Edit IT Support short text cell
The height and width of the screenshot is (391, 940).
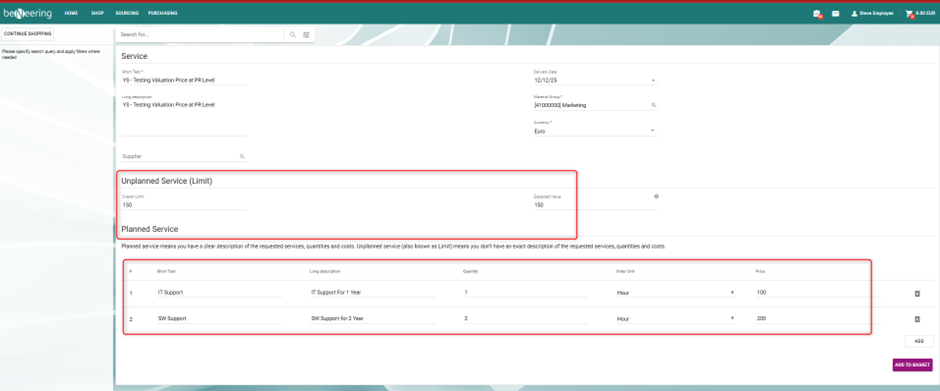(219, 293)
